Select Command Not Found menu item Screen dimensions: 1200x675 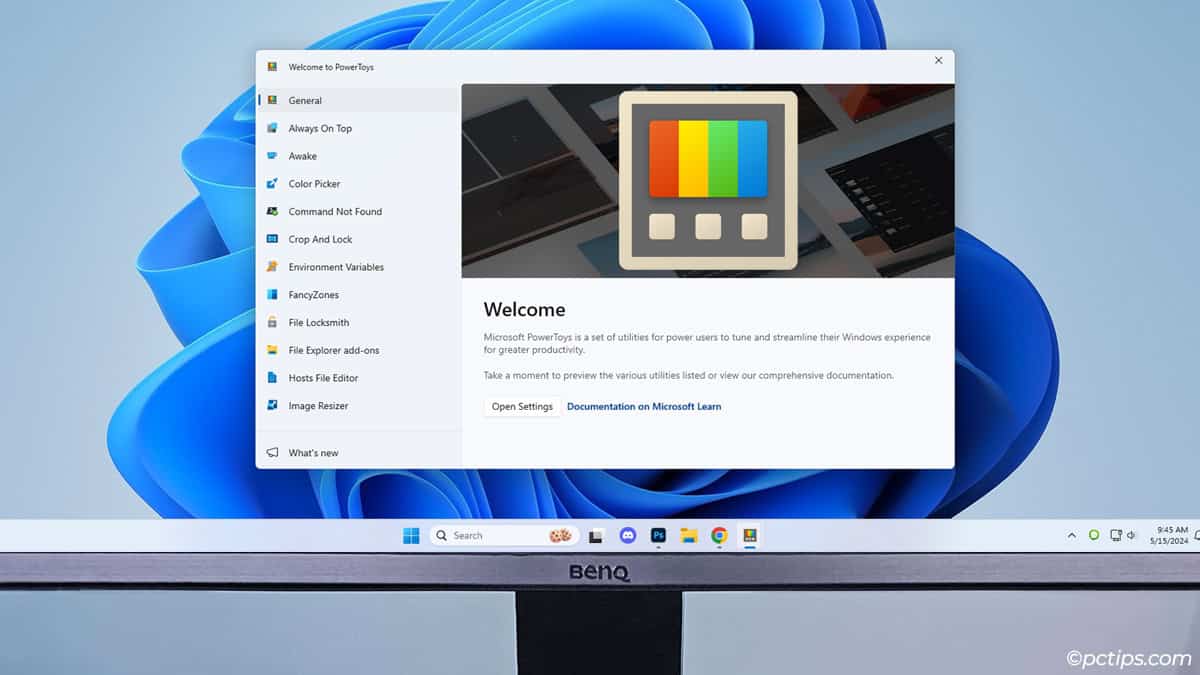point(335,212)
